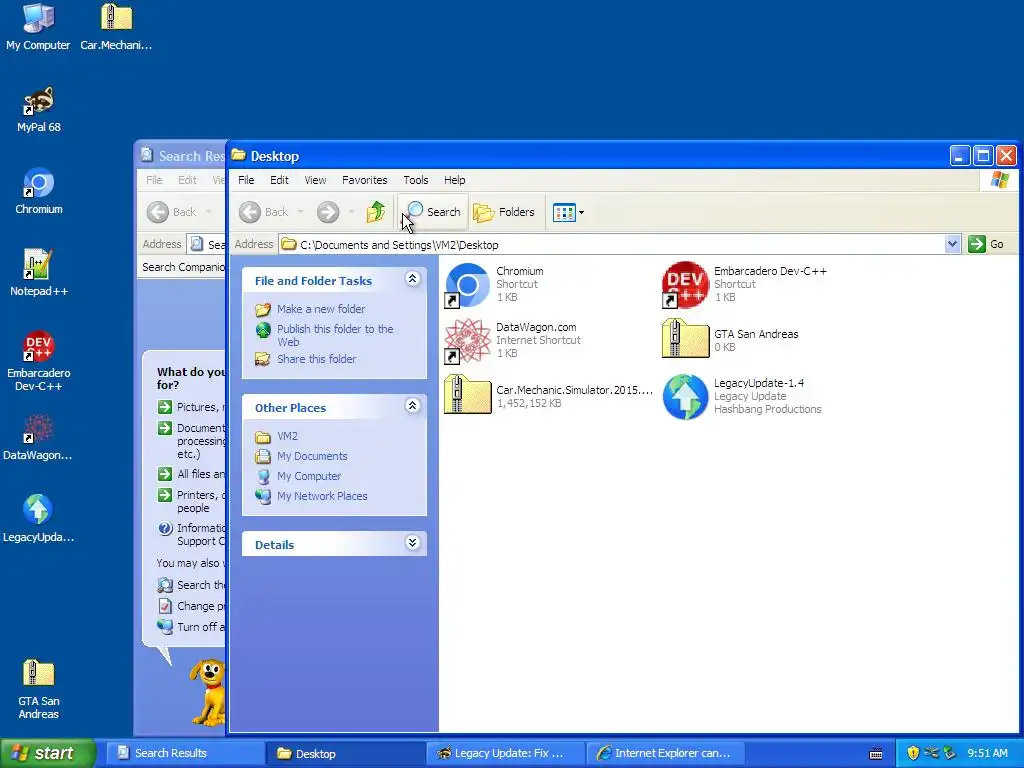Collapse File and Folder Tasks panel
The height and width of the screenshot is (768, 1024).
click(x=412, y=279)
